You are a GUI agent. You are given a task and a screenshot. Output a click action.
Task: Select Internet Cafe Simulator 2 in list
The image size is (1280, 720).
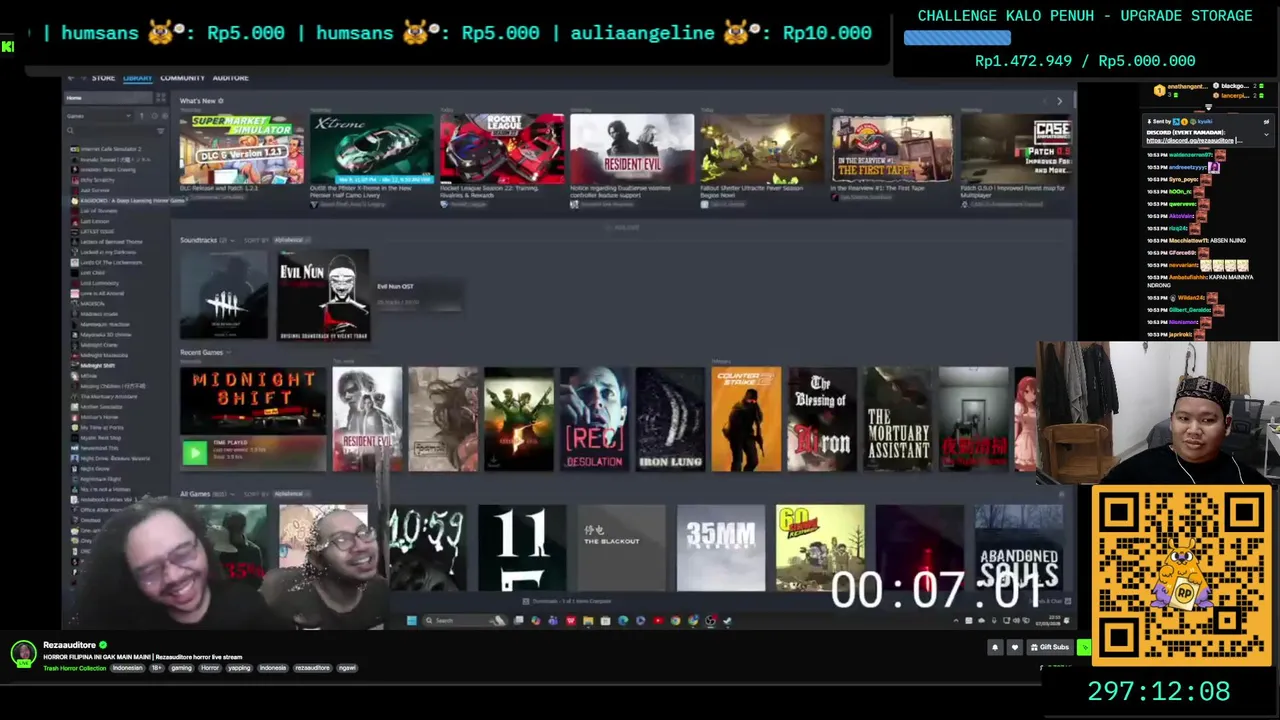coord(111,149)
